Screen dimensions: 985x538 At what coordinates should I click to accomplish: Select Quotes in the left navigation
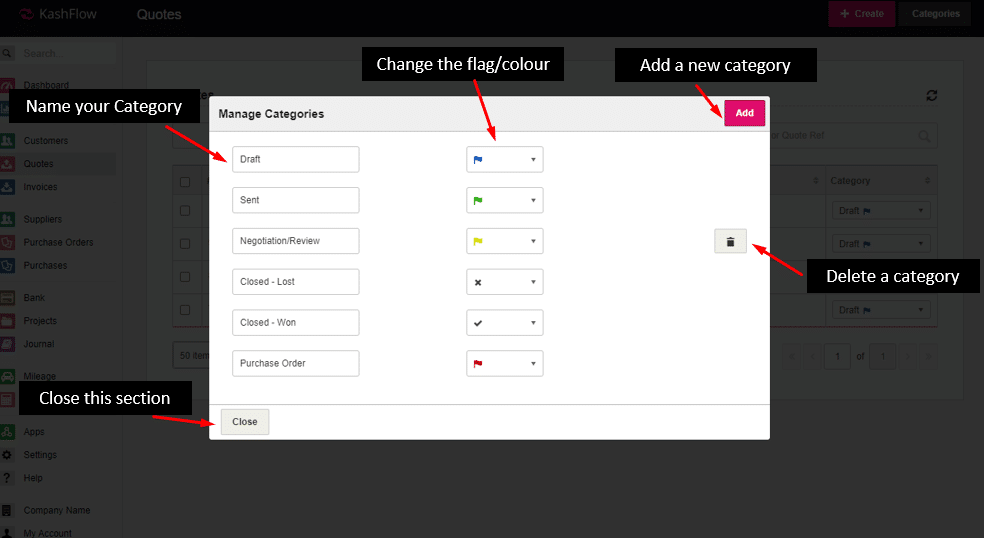pyautogui.click(x=39, y=164)
